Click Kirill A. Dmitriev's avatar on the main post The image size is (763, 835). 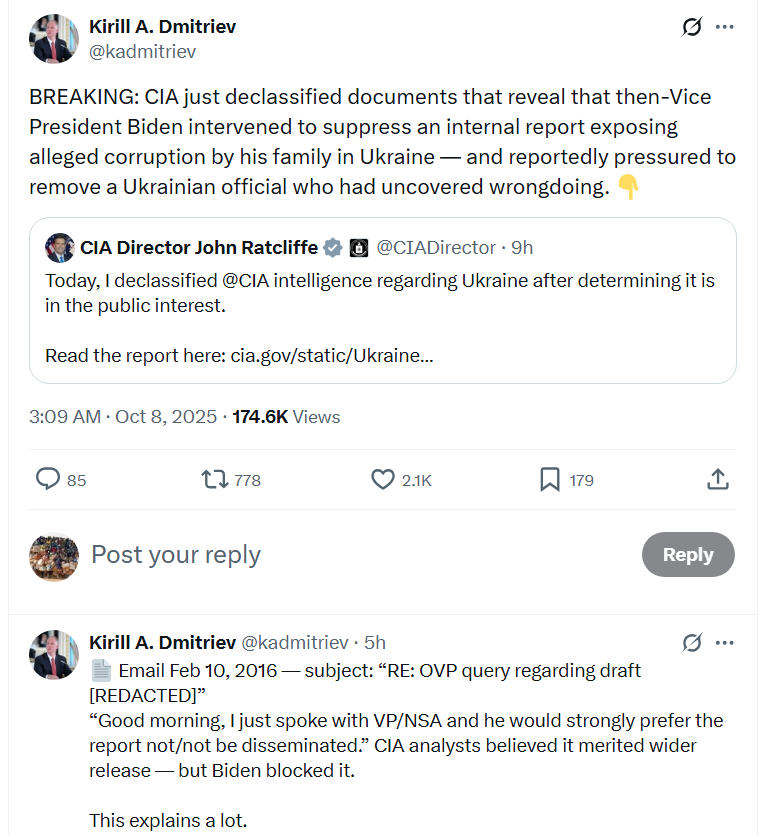(54, 39)
